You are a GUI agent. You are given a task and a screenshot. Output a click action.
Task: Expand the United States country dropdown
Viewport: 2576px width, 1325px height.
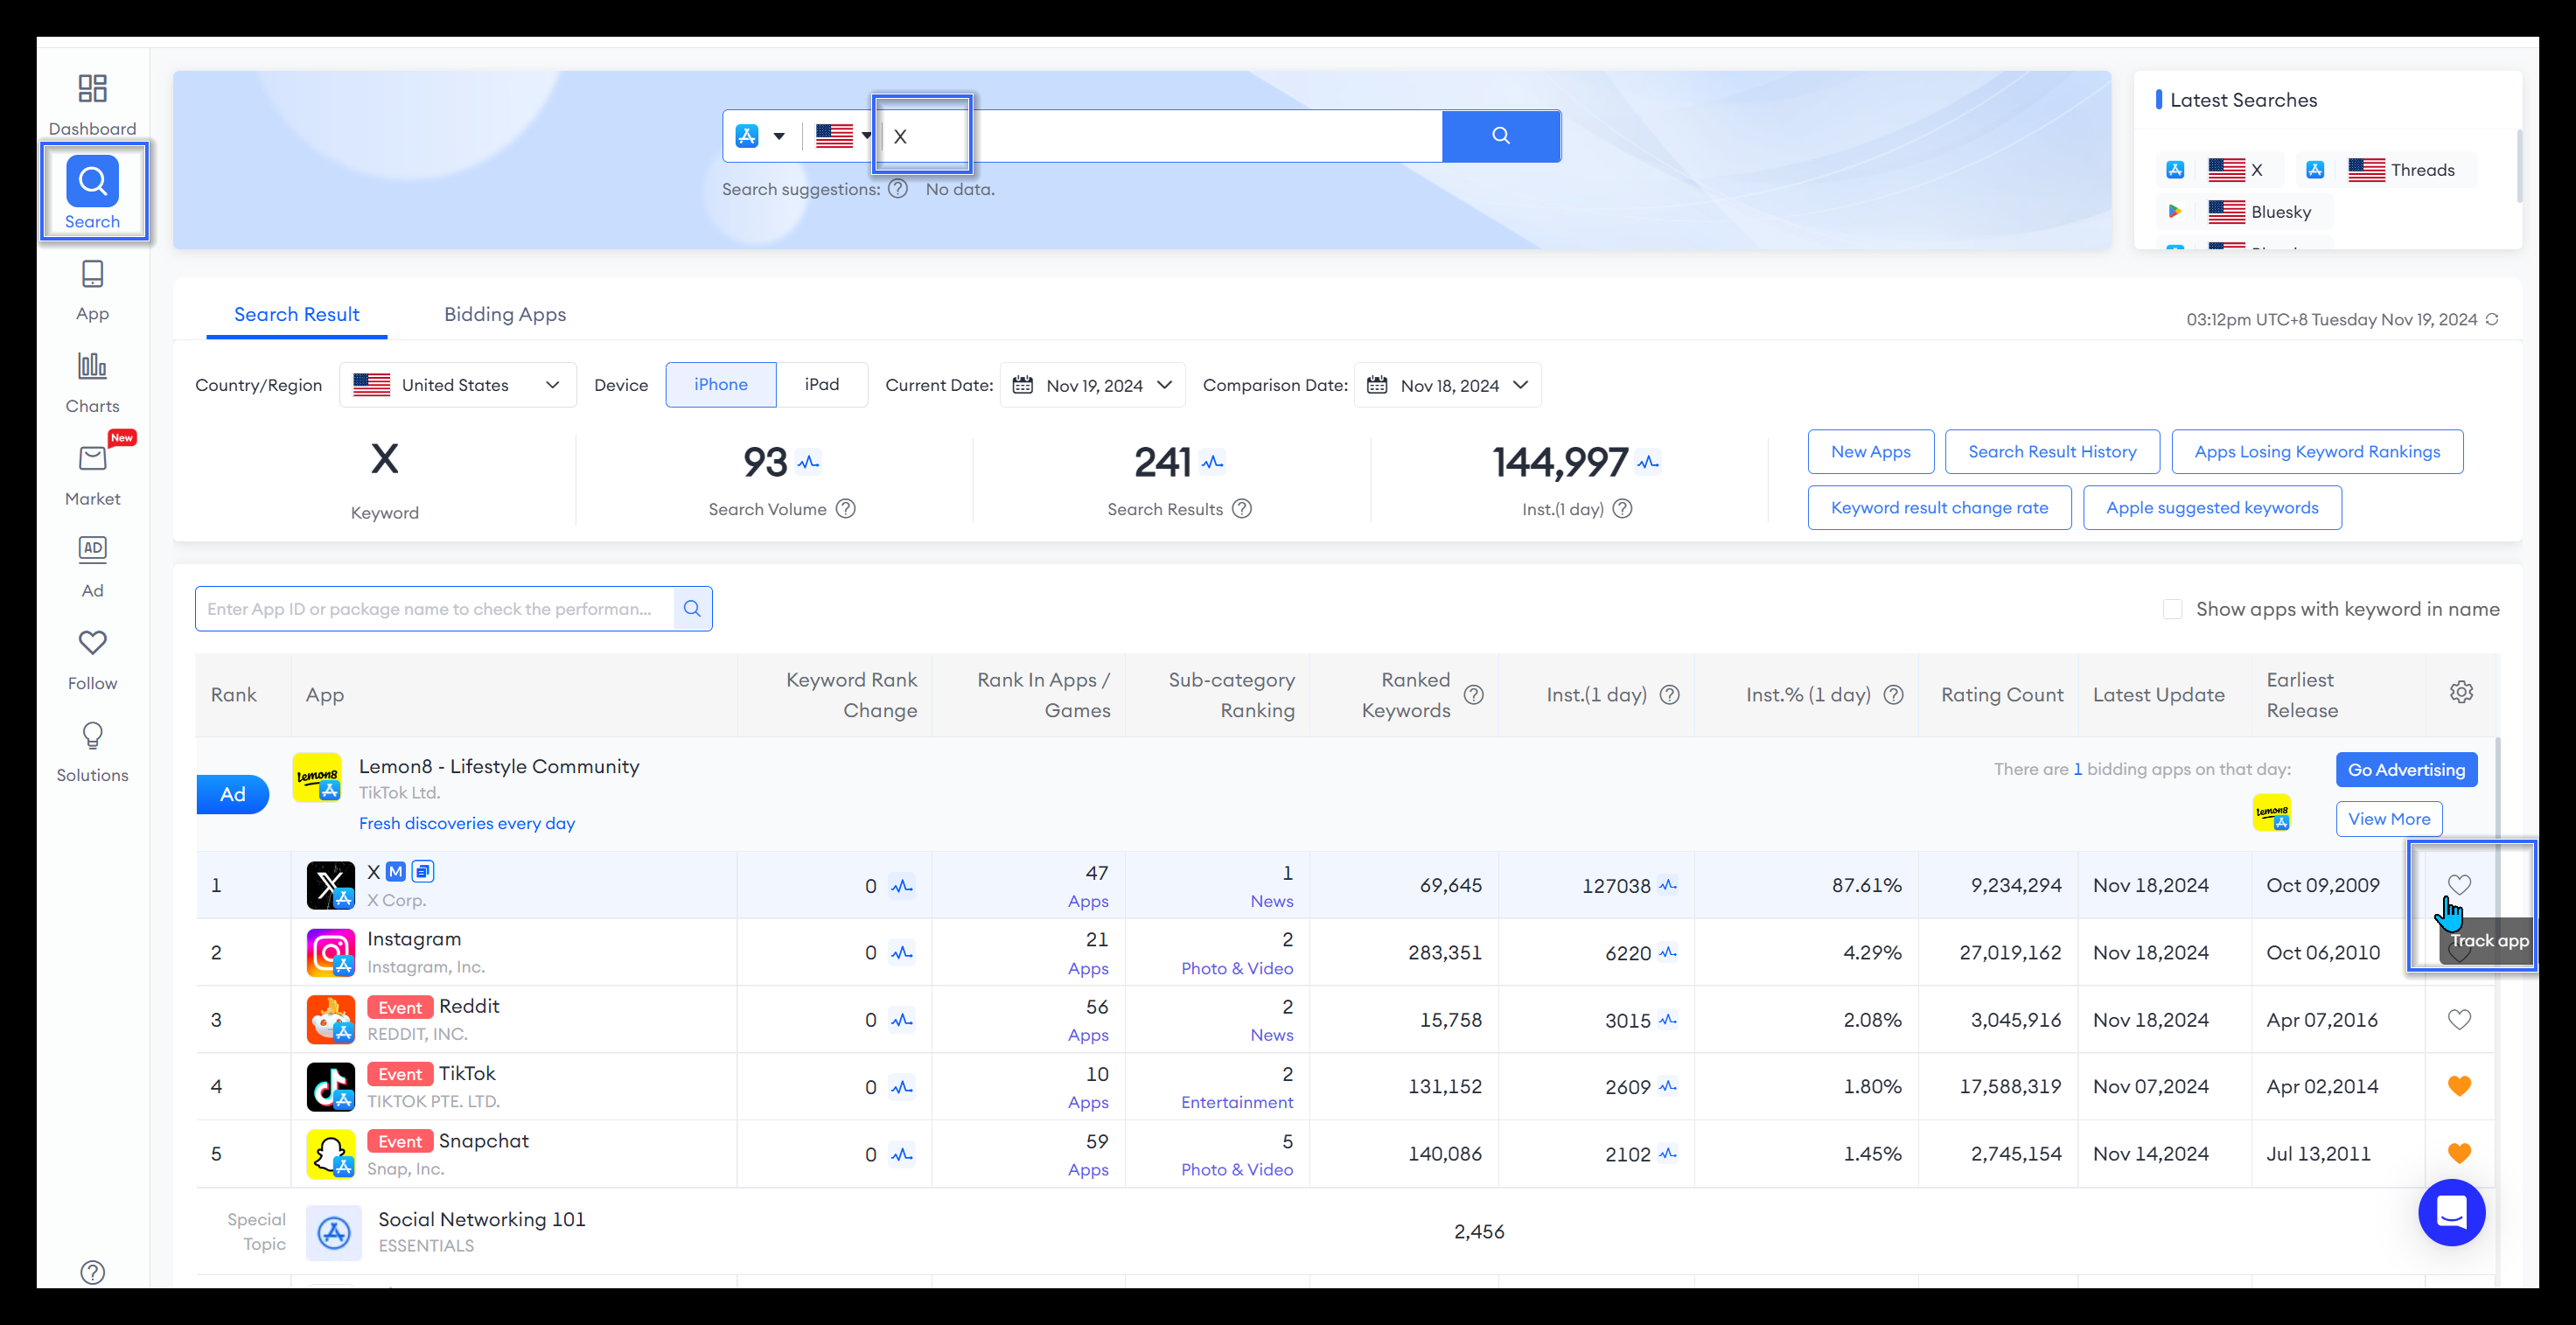(457, 385)
